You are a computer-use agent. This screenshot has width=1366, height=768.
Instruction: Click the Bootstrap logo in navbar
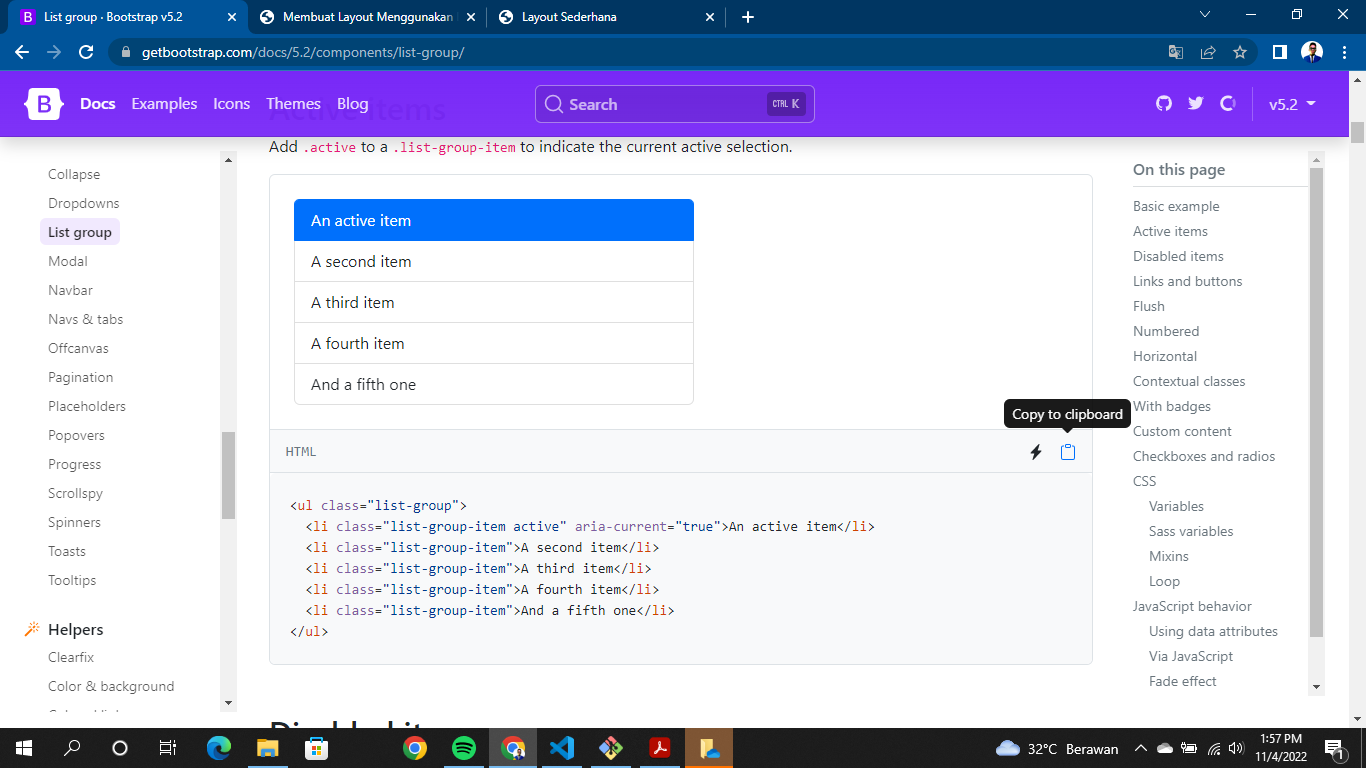[44, 104]
